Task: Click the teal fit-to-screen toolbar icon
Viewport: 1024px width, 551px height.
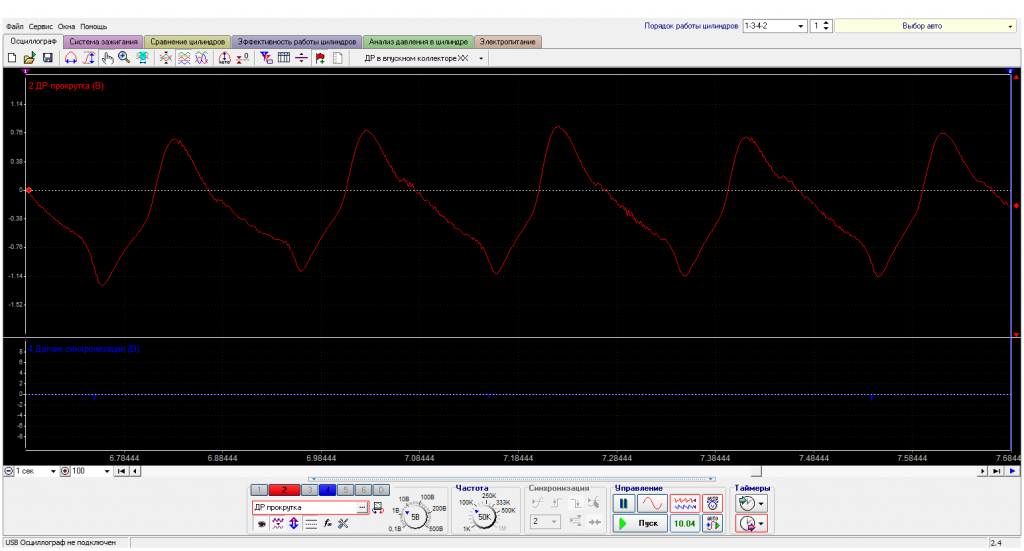Action: [x=142, y=58]
